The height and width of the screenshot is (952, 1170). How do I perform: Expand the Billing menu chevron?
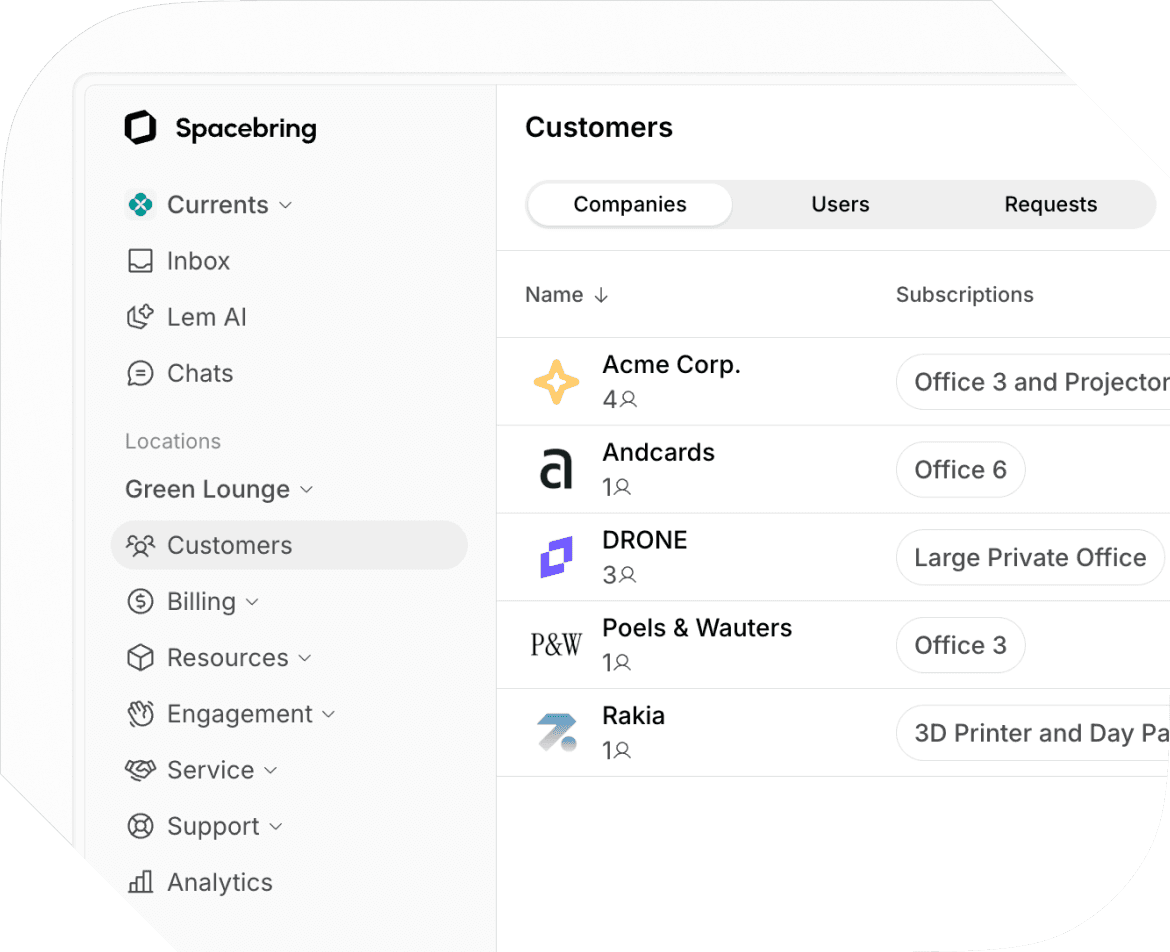click(252, 602)
